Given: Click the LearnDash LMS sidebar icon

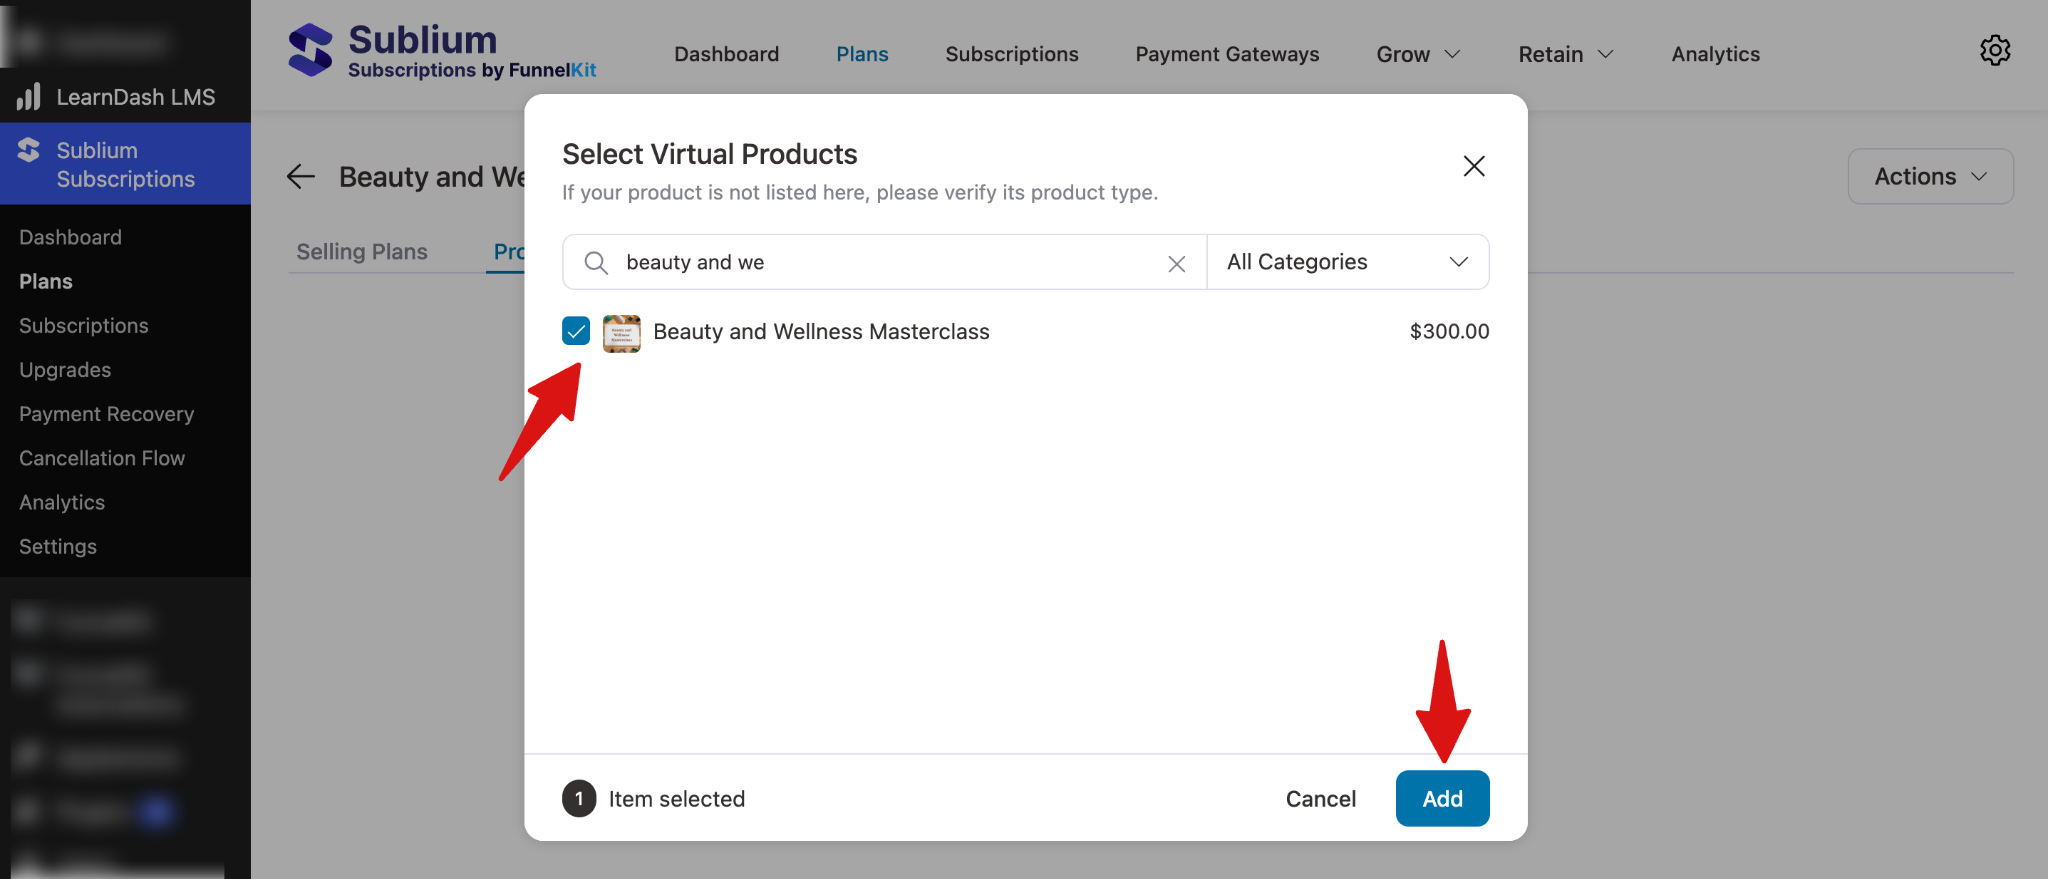Looking at the screenshot, I should (x=29, y=97).
